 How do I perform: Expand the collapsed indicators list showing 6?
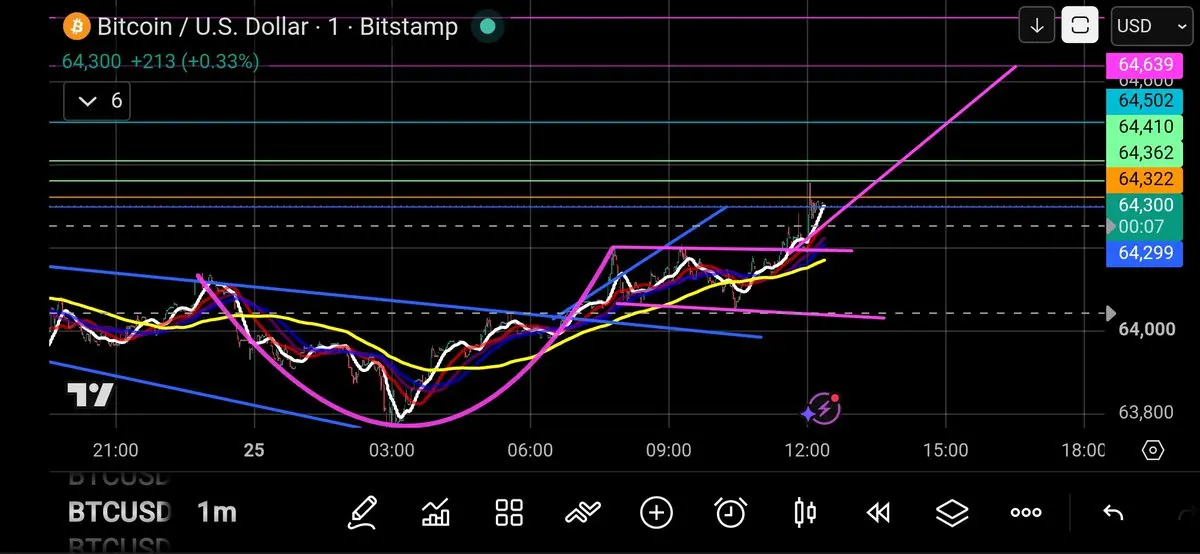(x=99, y=100)
